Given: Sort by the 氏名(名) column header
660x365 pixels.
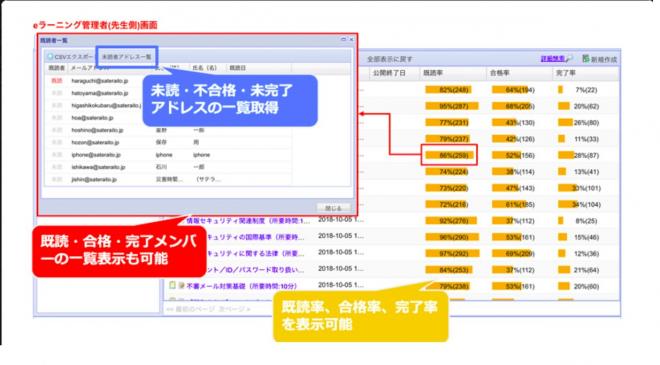Looking at the screenshot, I should pyautogui.click(x=205, y=68).
